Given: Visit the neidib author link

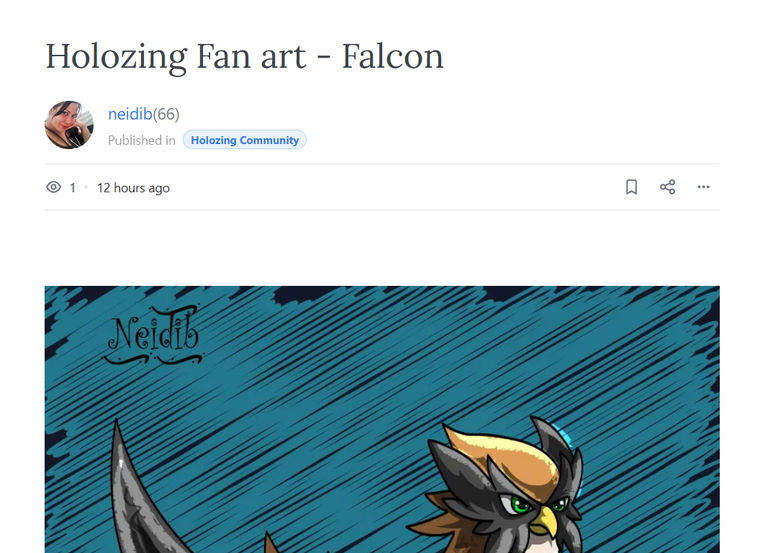Looking at the screenshot, I should click(x=130, y=114).
